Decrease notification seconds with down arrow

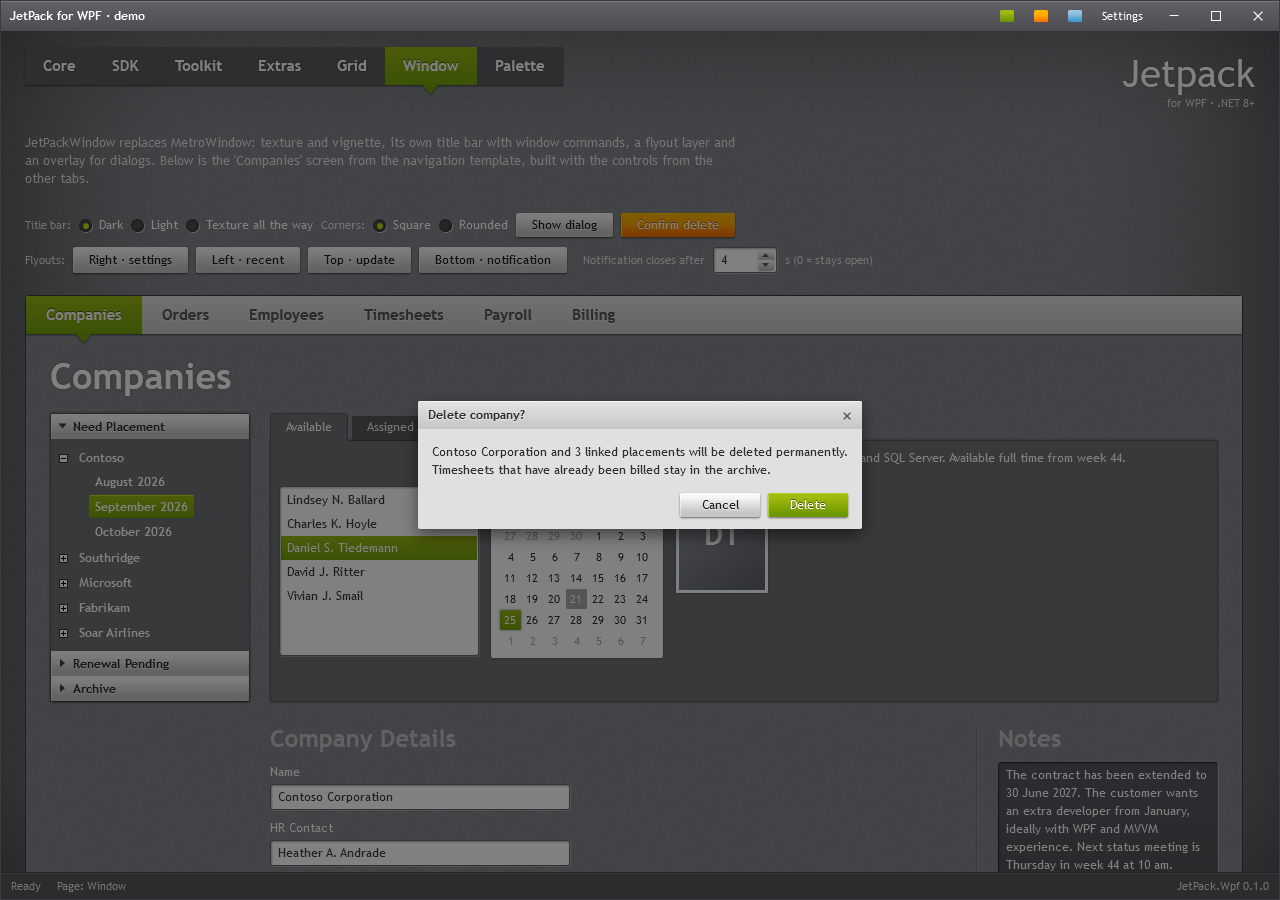[x=766, y=266]
